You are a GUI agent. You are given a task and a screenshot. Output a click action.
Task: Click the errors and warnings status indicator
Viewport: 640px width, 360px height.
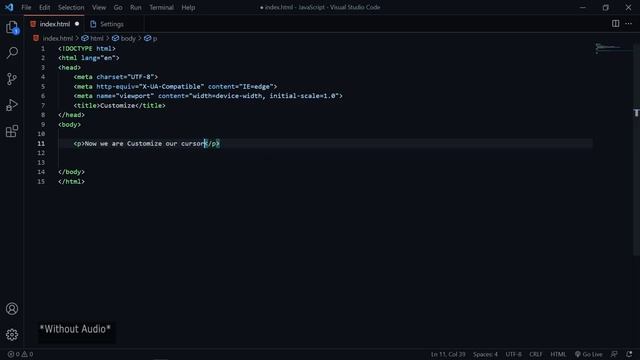20,354
